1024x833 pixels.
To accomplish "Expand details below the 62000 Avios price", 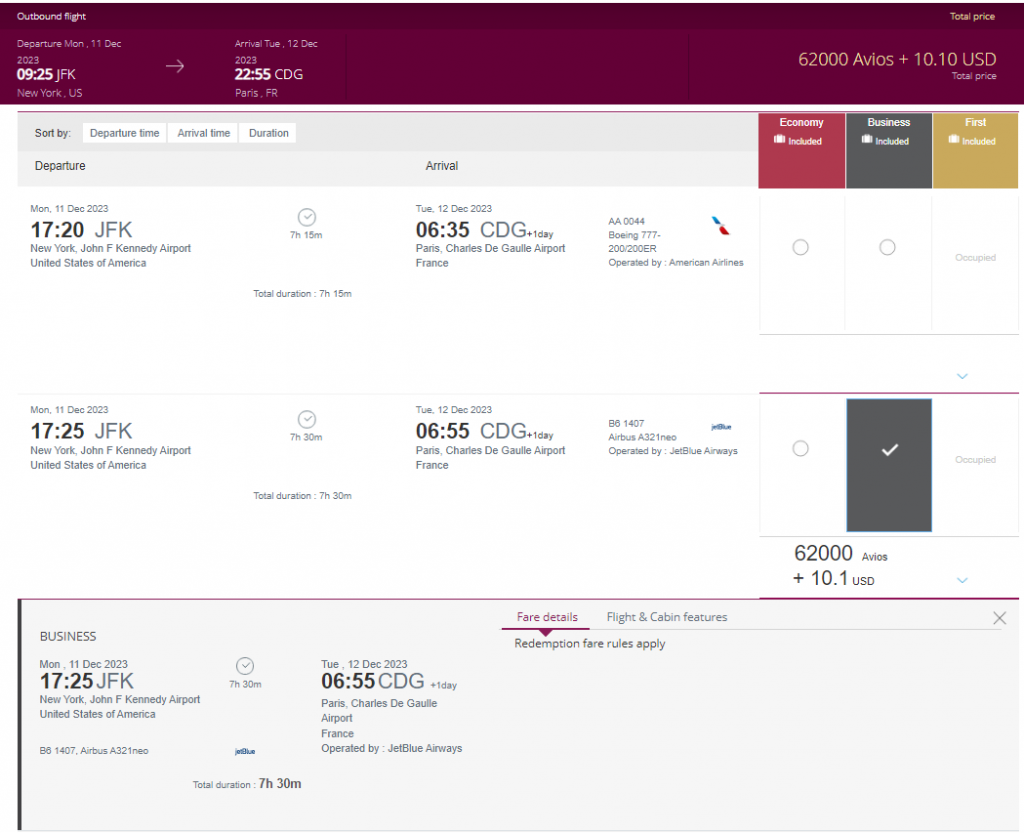I will point(962,580).
